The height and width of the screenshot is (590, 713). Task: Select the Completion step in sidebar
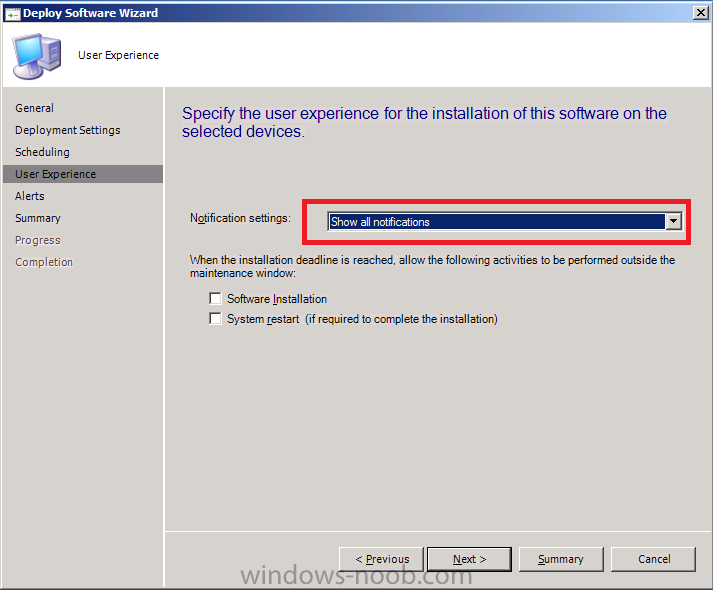tap(44, 262)
